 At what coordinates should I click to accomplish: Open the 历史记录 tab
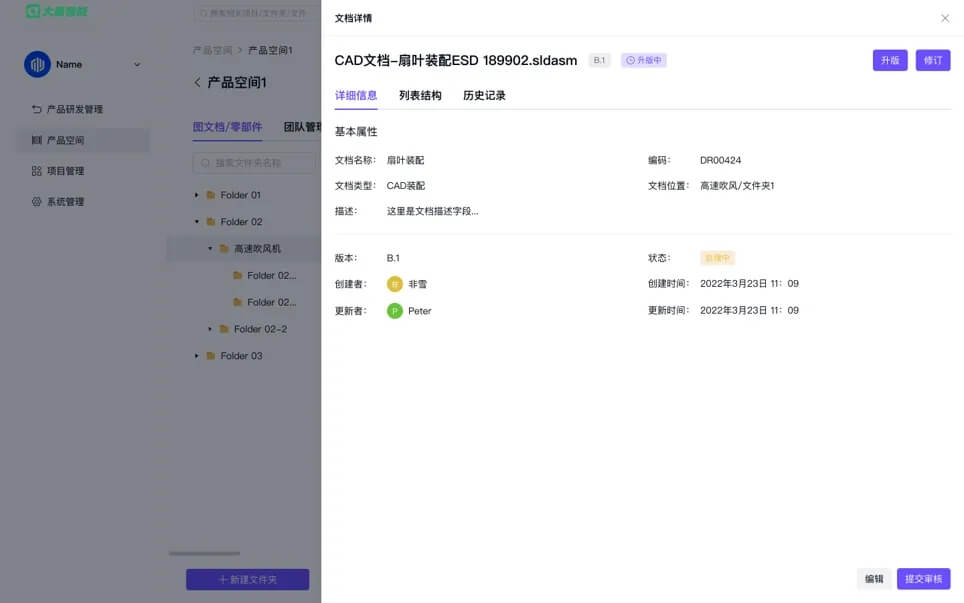[x=482, y=95]
